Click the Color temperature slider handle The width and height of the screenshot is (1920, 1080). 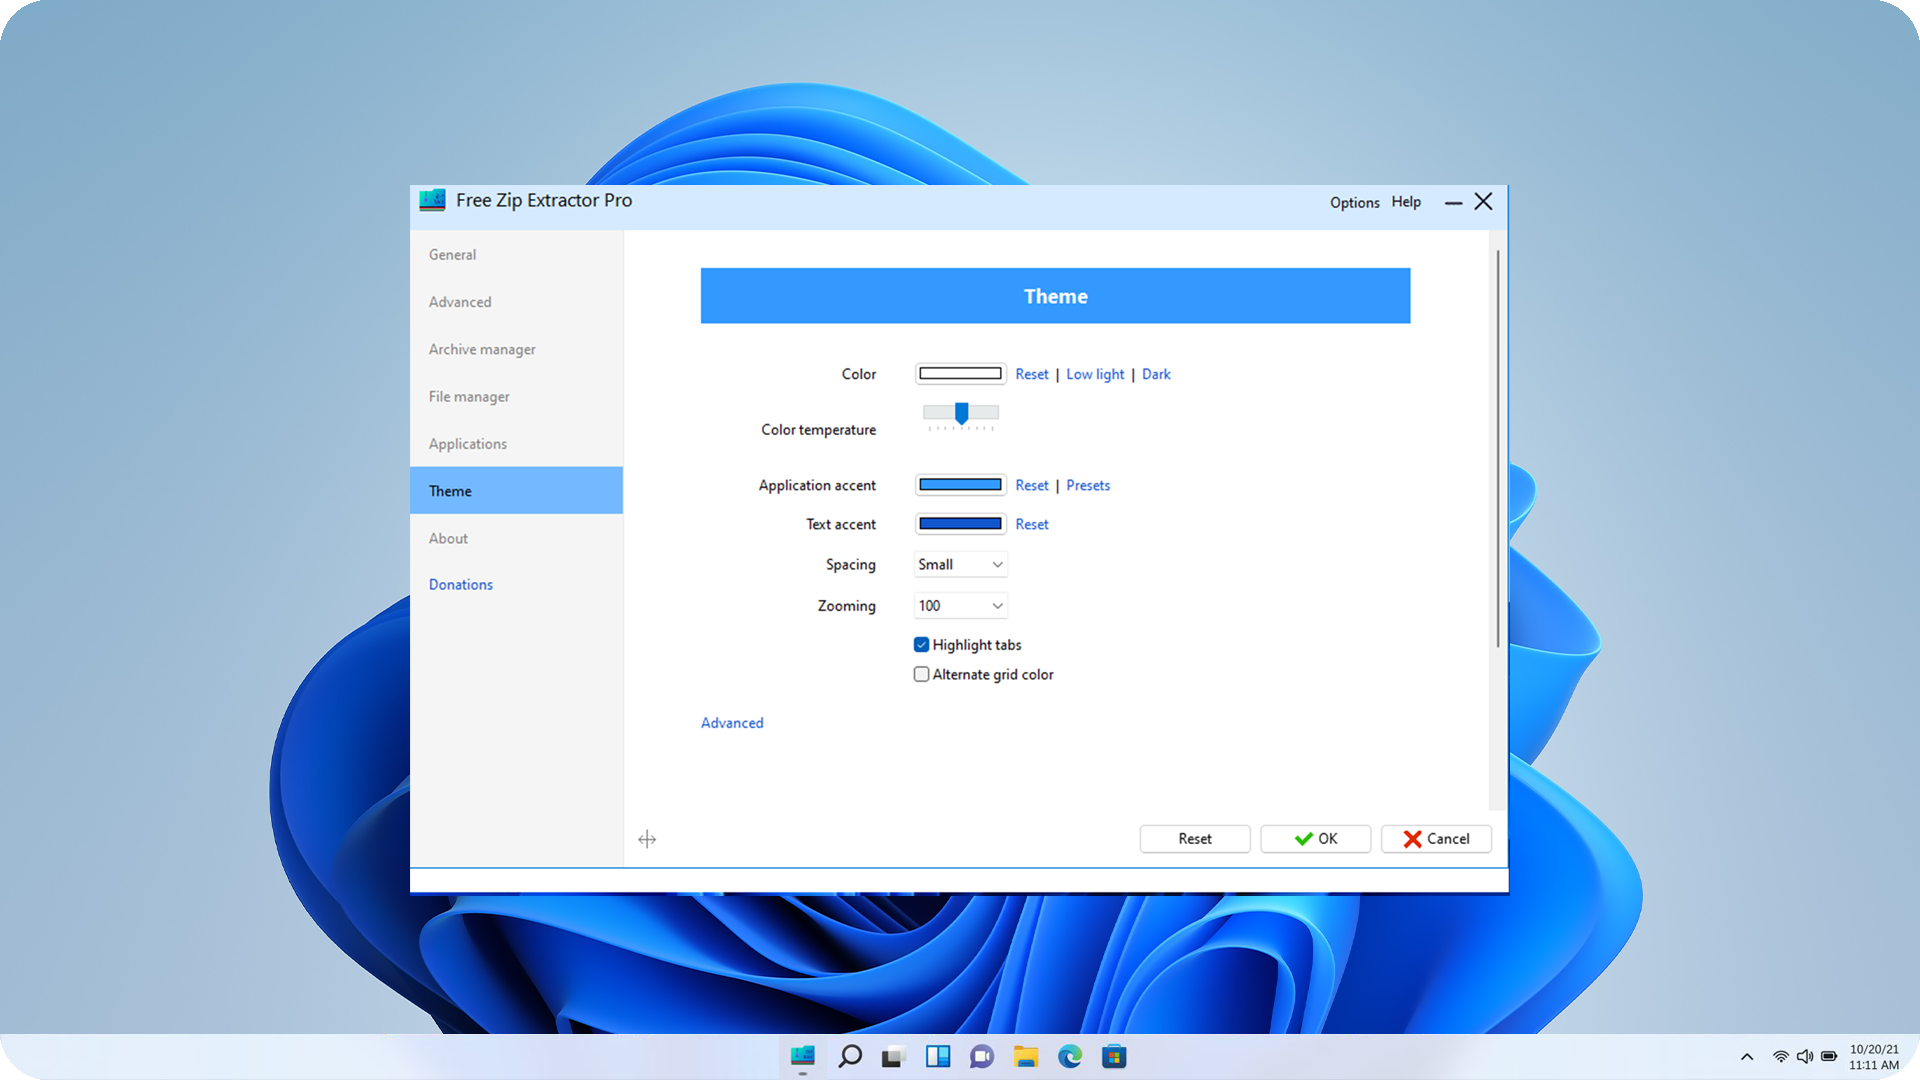(961, 412)
